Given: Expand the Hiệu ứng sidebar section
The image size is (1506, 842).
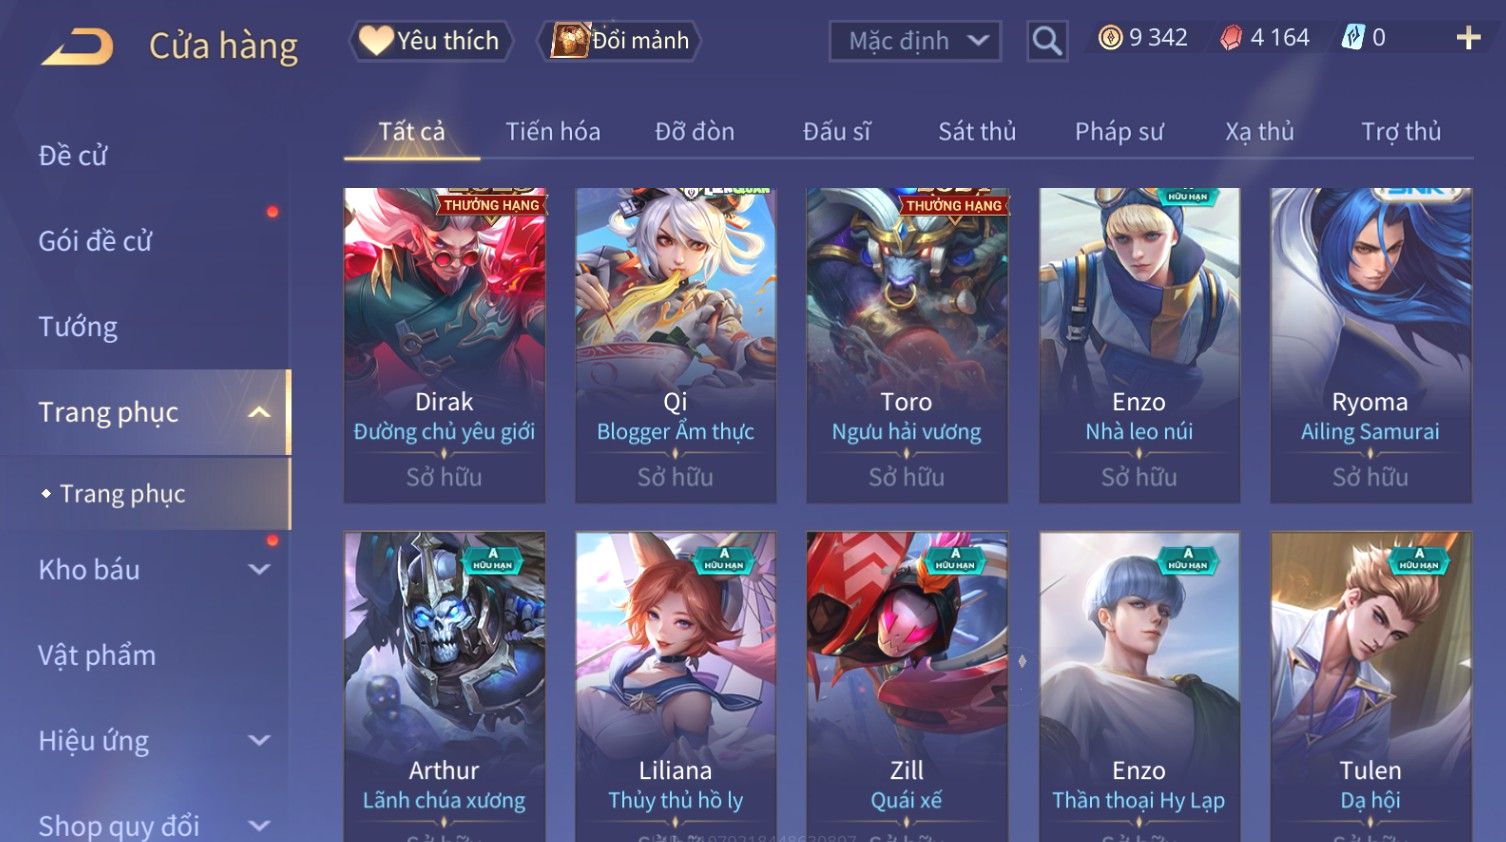Looking at the screenshot, I should 259,741.
